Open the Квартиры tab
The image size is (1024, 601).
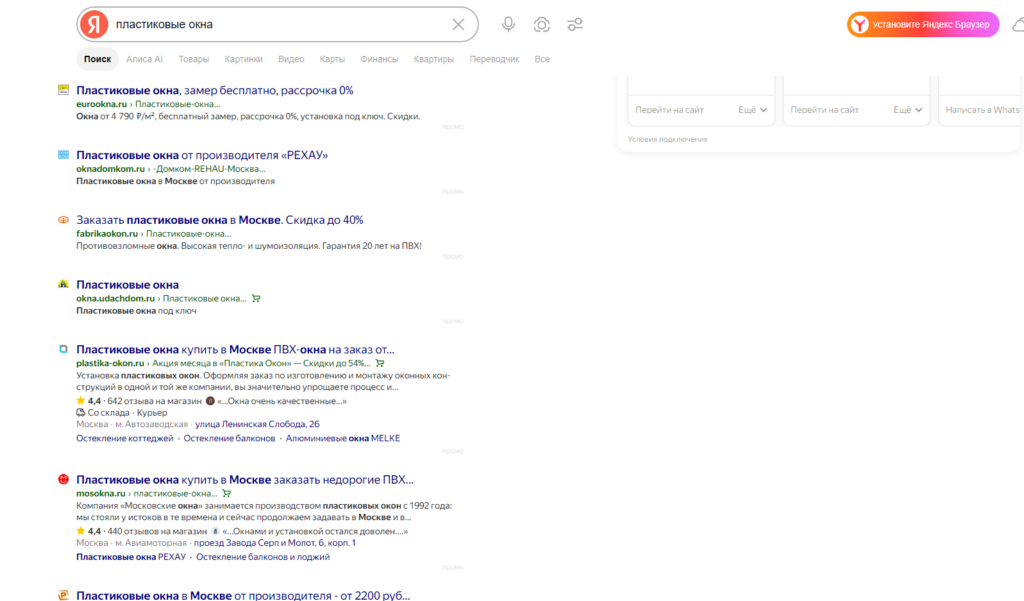tap(434, 59)
